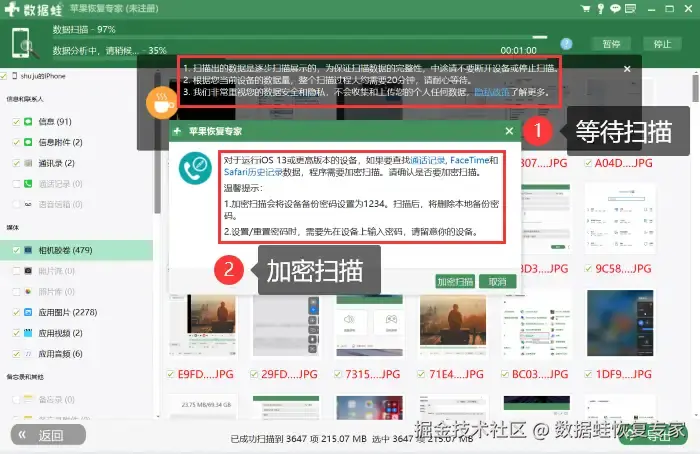Image resolution: width=700 pixels, height=454 pixels.
Task: Click the voicemail icon in sidebar
Action: point(28,204)
